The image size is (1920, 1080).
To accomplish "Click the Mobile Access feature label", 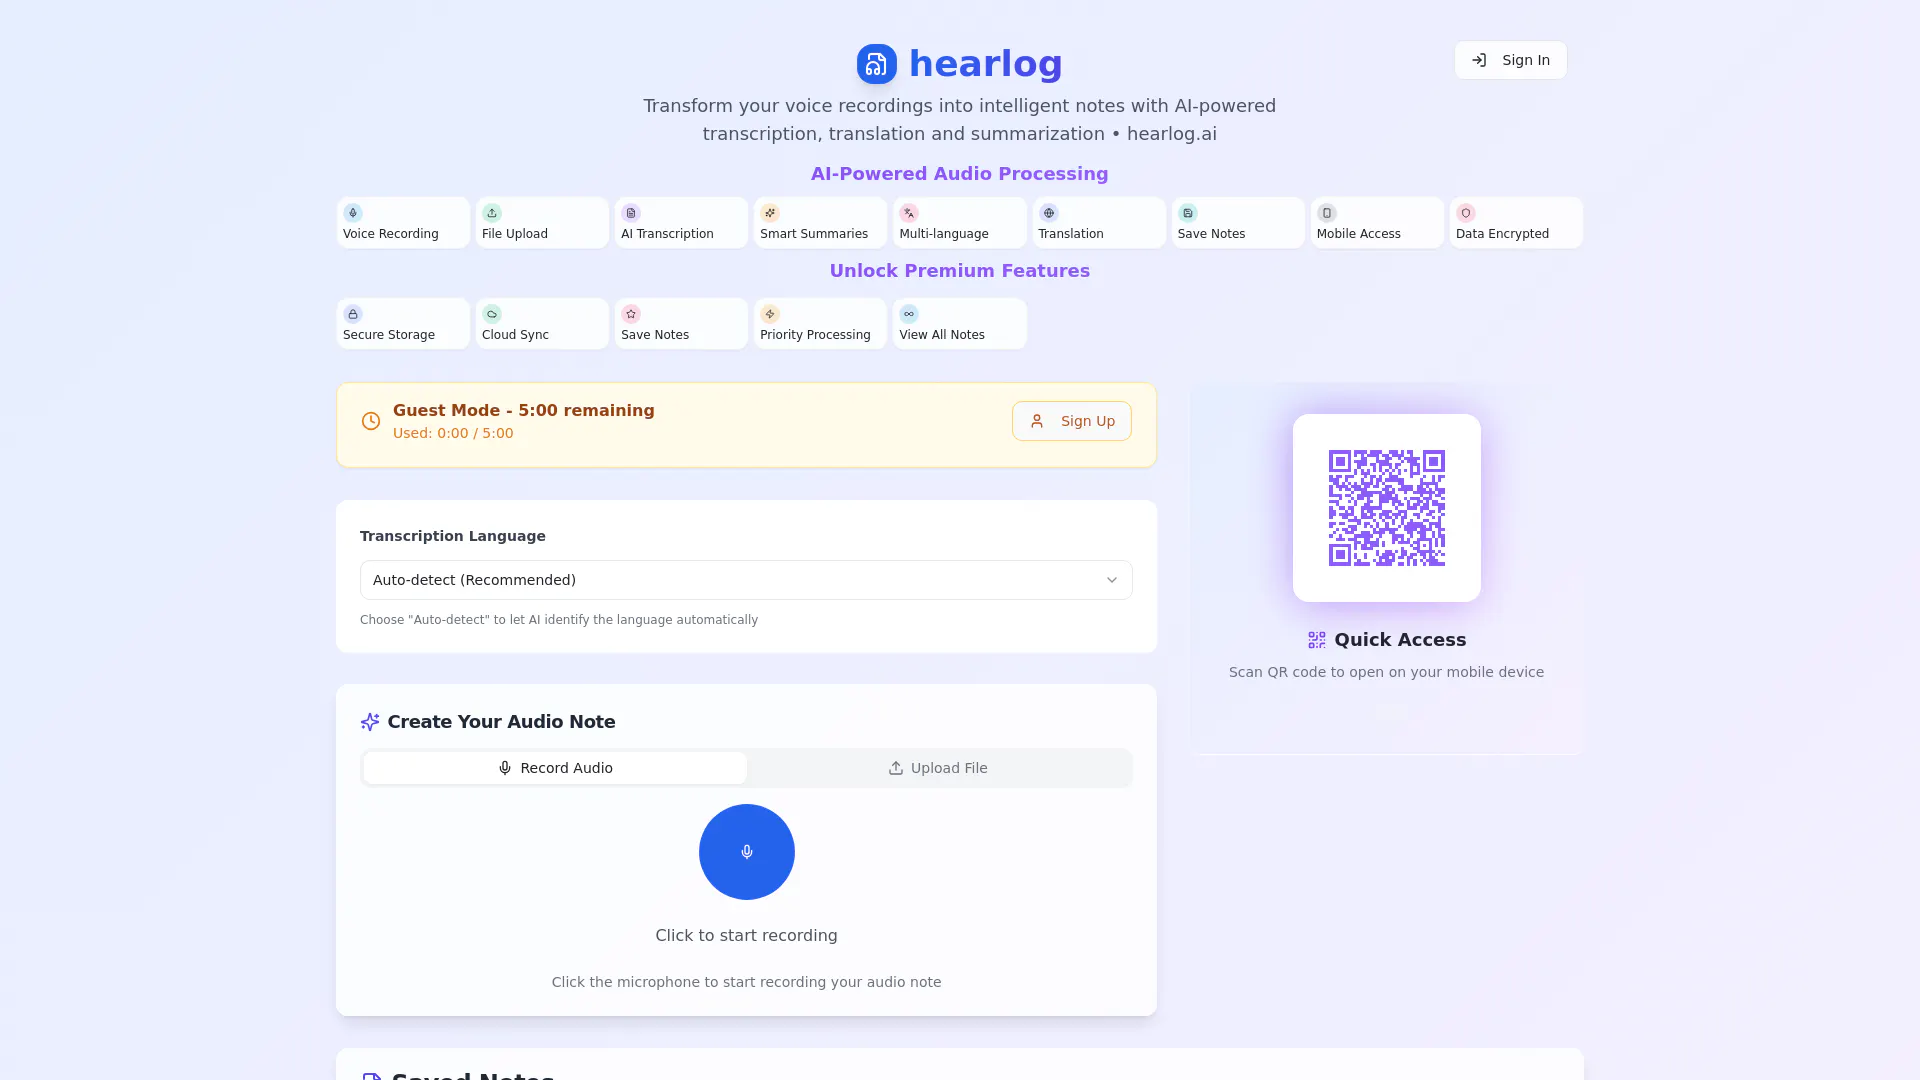I will point(1359,234).
